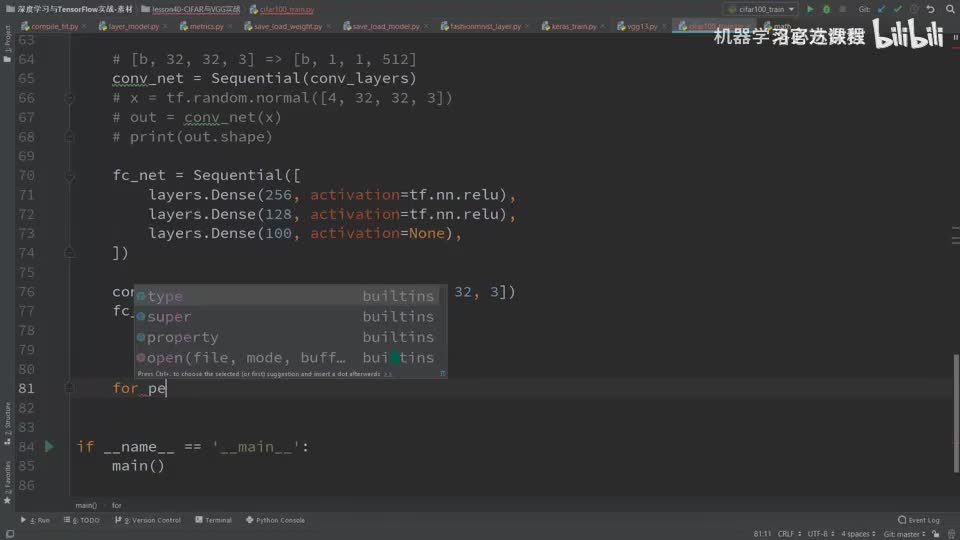Select 'type' completion suggestion
This screenshot has width=960, height=540.
coord(287,296)
